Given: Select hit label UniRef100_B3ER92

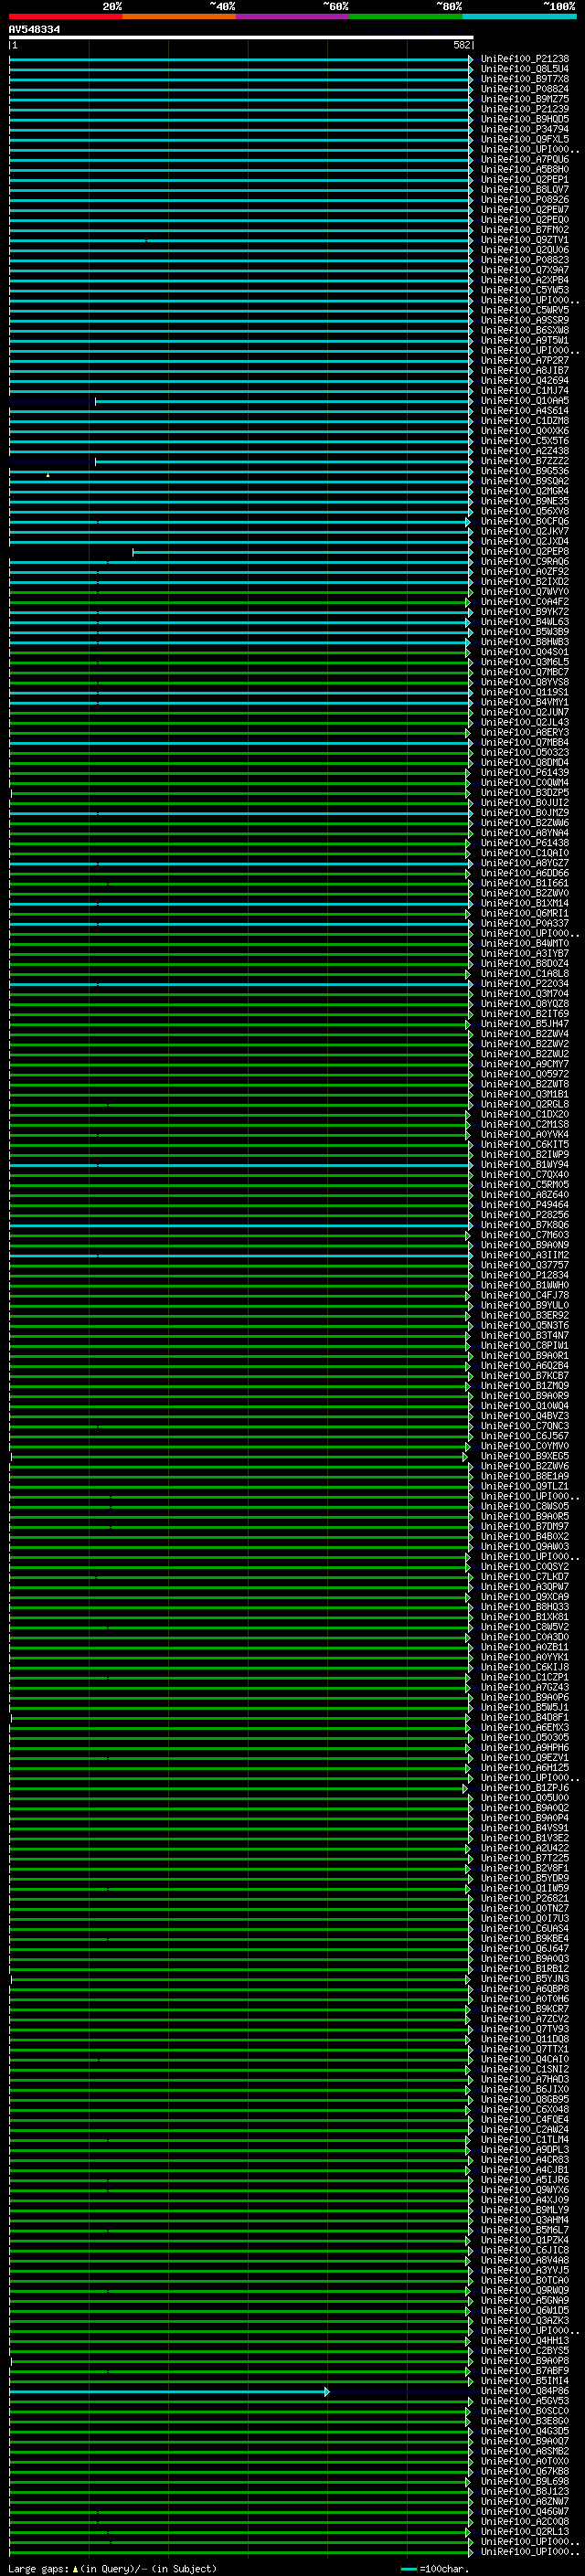Looking at the screenshot, I should coord(525,1316).
